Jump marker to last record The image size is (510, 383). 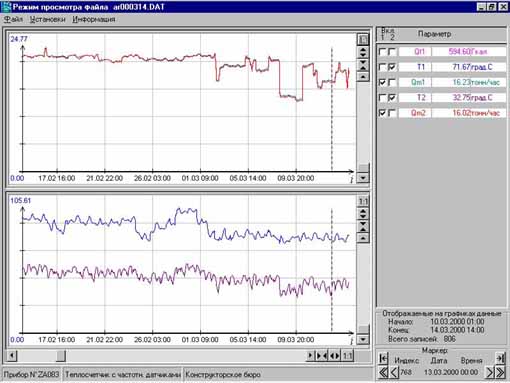pos(500,358)
